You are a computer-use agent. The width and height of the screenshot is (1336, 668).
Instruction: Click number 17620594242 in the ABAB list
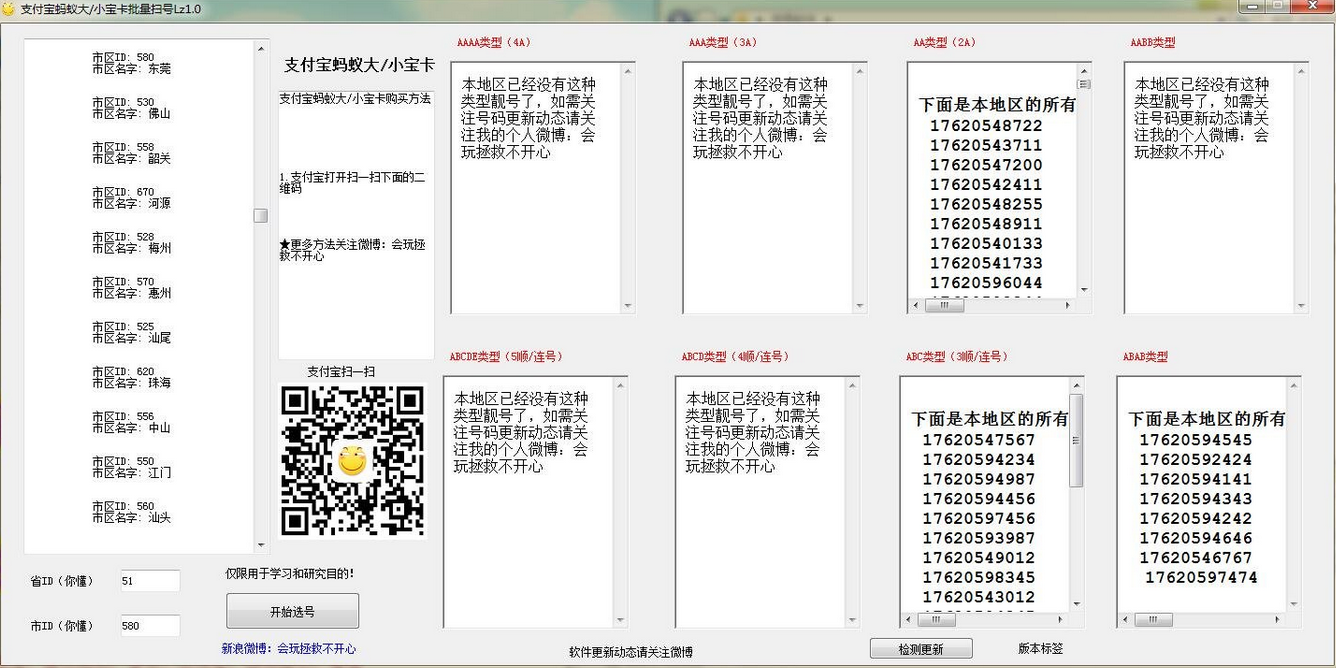coord(1196,519)
